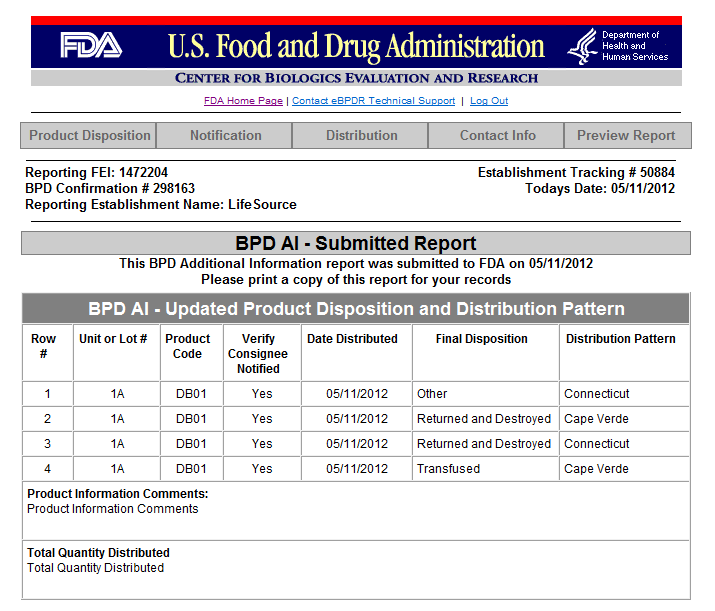Screen dimensions: 715x611
Task: Click the Health and Human Services eagle logo
Action: pyautogui.click(x=582, y=46)
